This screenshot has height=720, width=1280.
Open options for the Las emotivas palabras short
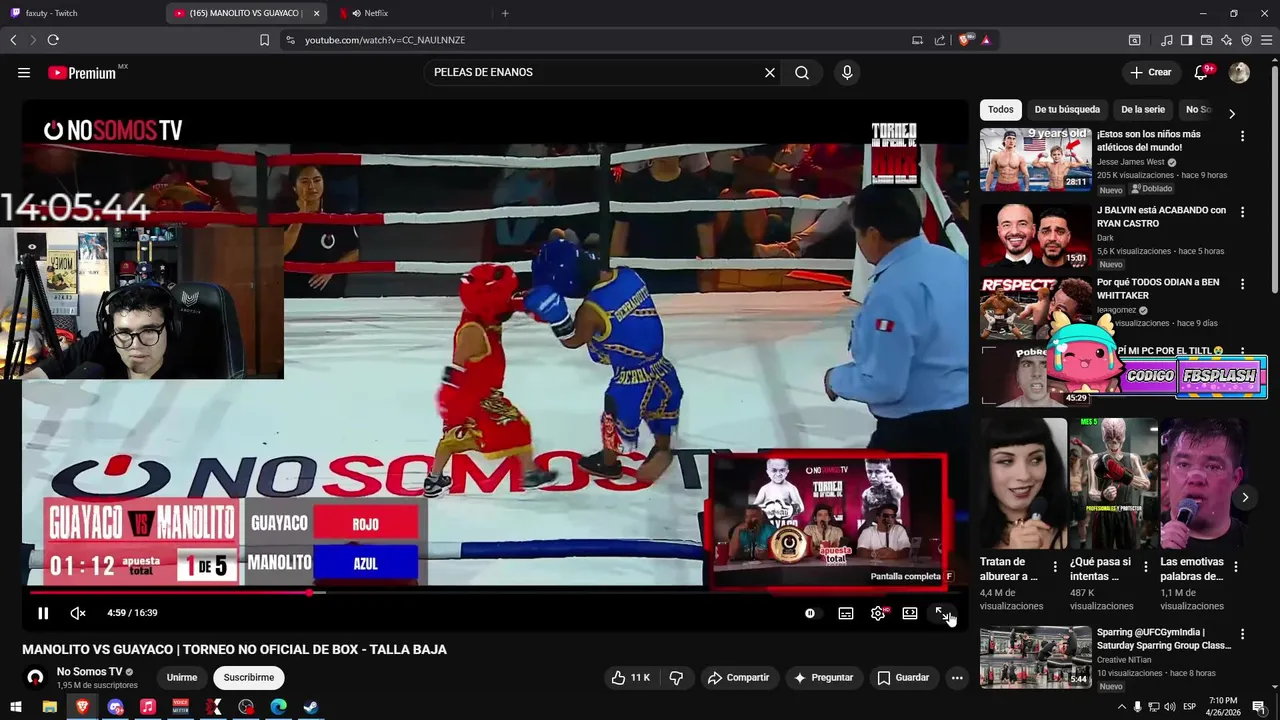1236,567
